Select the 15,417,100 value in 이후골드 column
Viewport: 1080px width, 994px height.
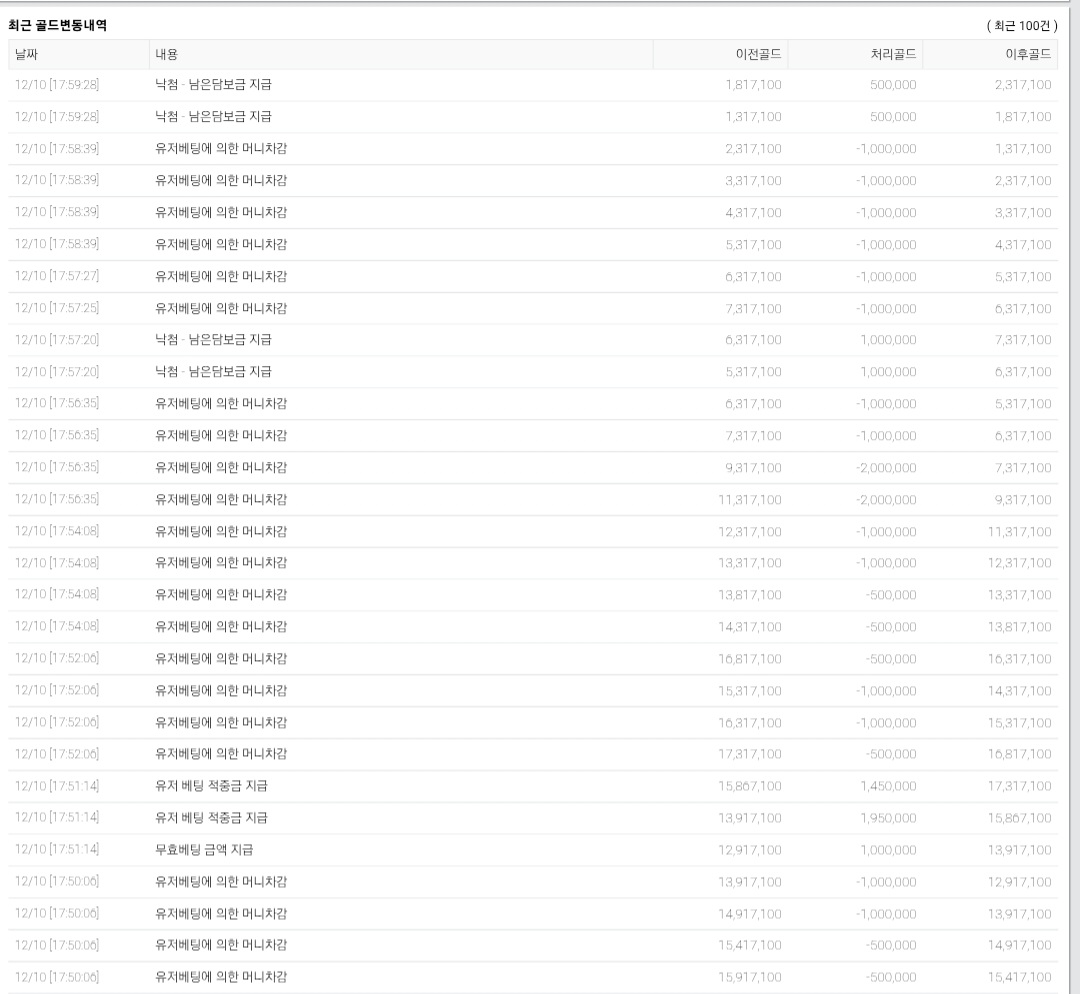coord(1020,977)
